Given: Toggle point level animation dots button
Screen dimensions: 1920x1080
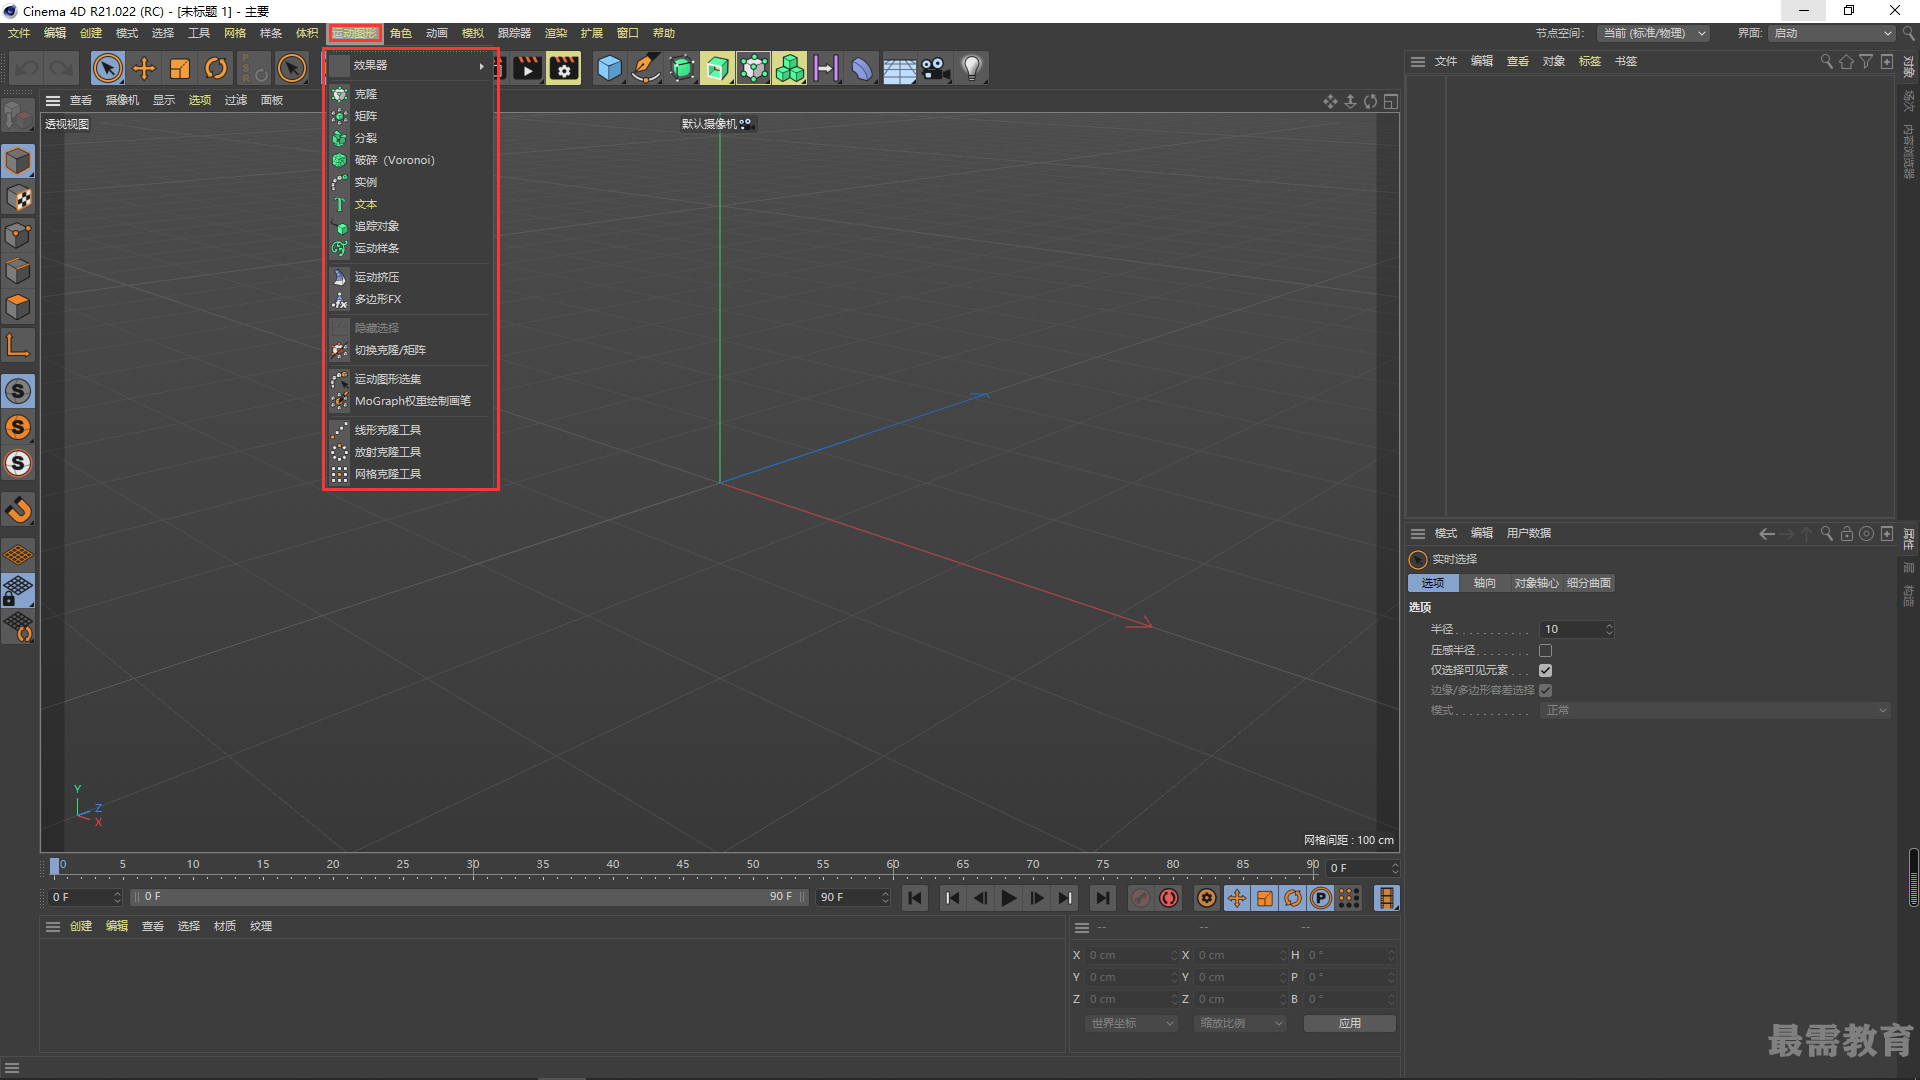Looking at the screenshot, I should coord(1349,898).
